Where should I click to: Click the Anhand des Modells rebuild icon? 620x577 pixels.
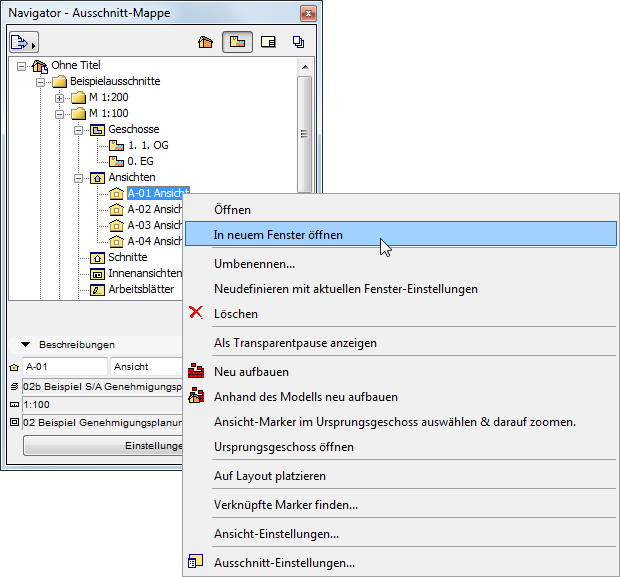point(196,396)
